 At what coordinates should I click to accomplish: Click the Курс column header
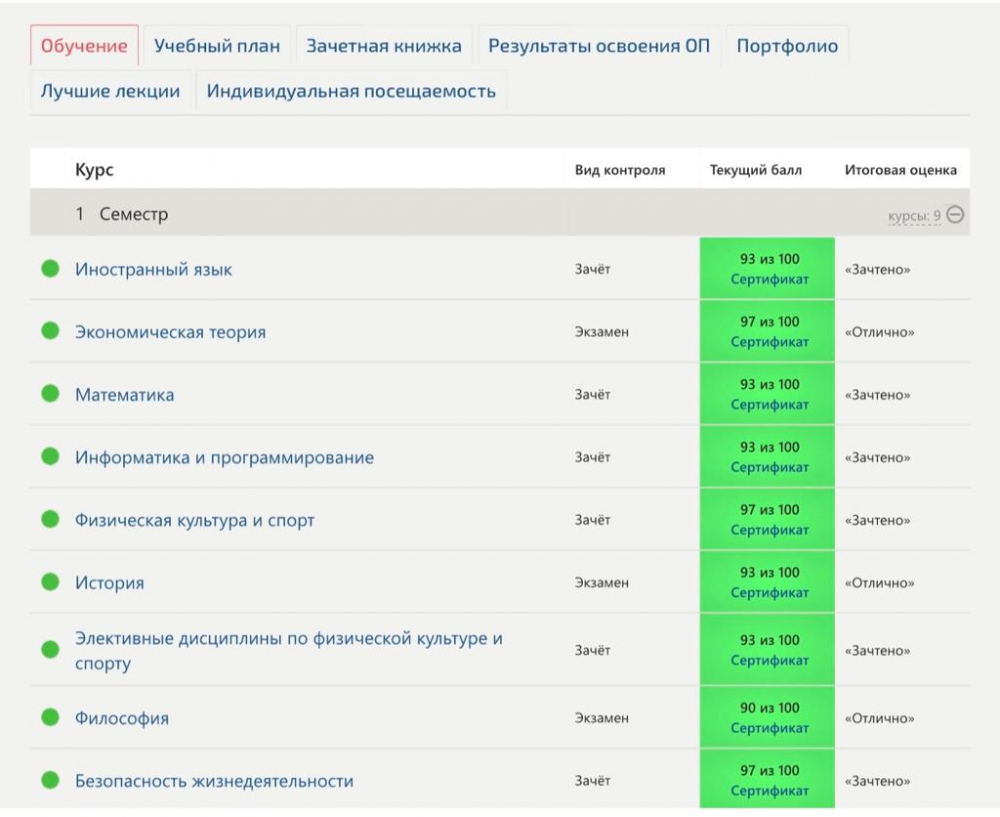pyautogui.click(x=94, y=170)
